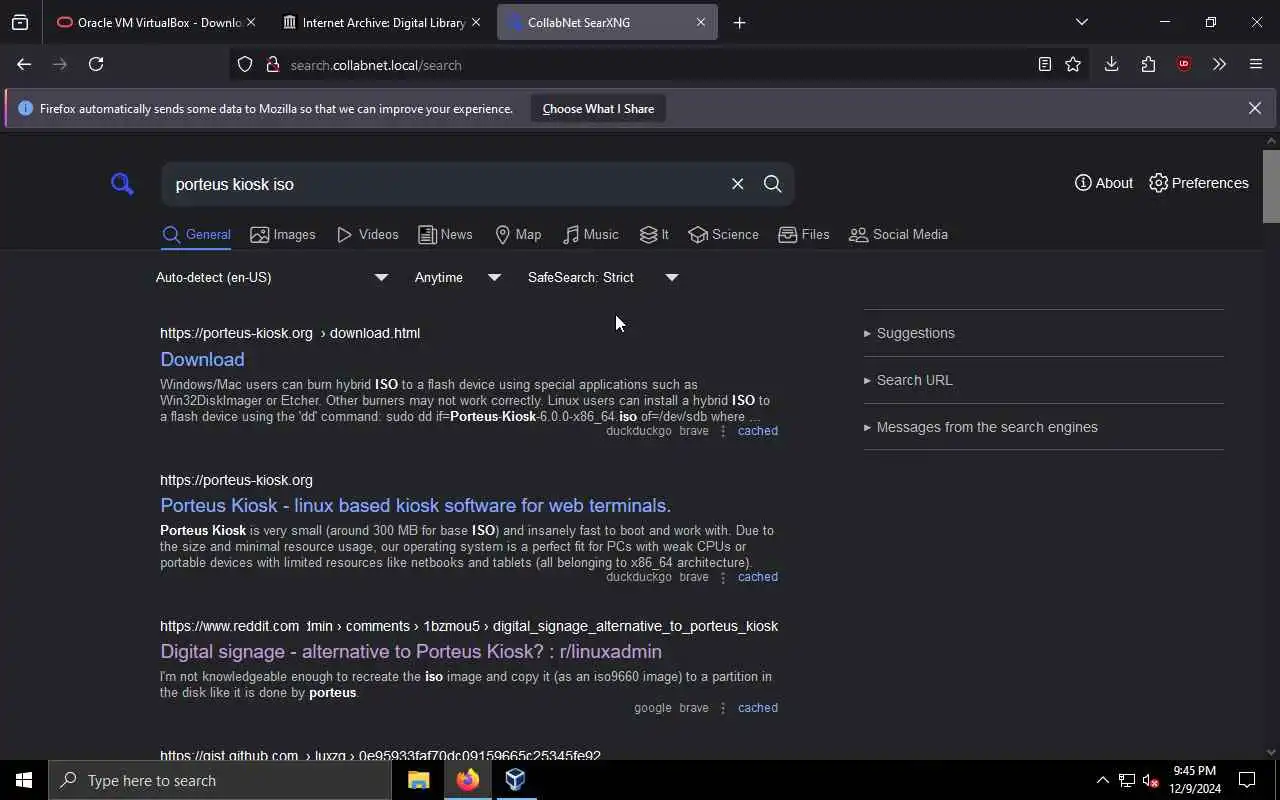
Task: Open the Anytime time range dropdown
Action: pyautogui.click(x=458, y=277)
